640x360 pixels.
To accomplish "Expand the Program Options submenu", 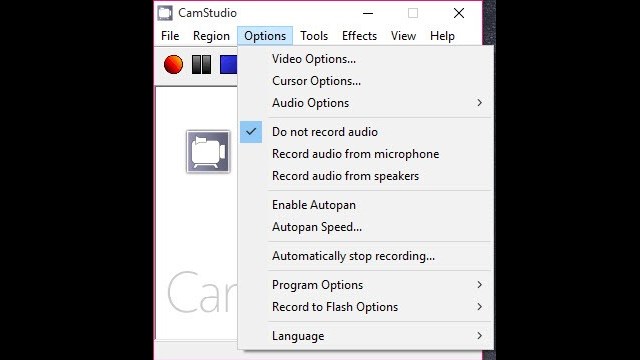I will click(x=366, y=285).
